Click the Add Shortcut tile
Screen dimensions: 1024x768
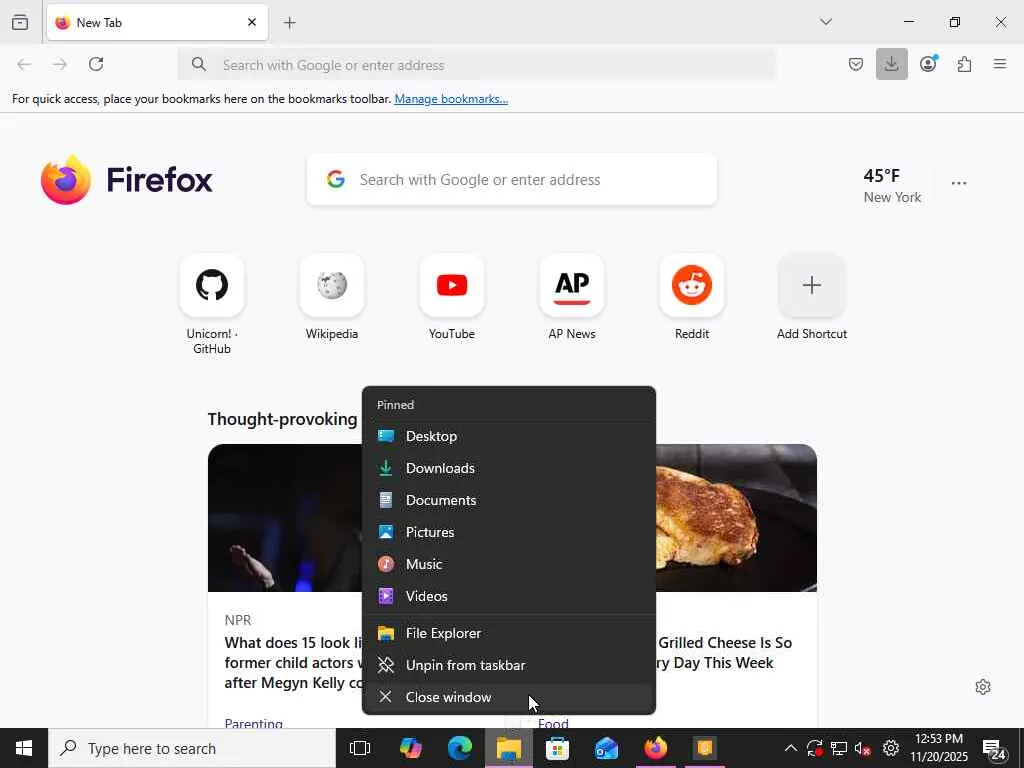pos(812,298)
